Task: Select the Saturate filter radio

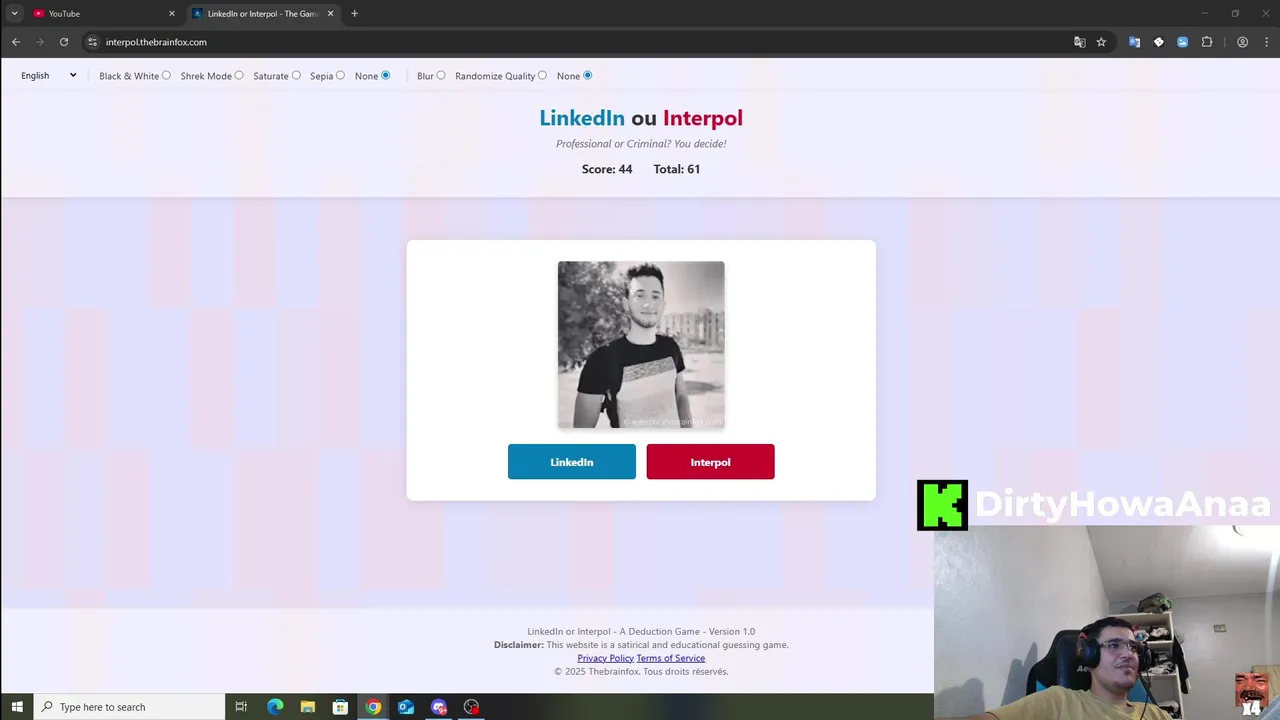Action: pos(296,75)
